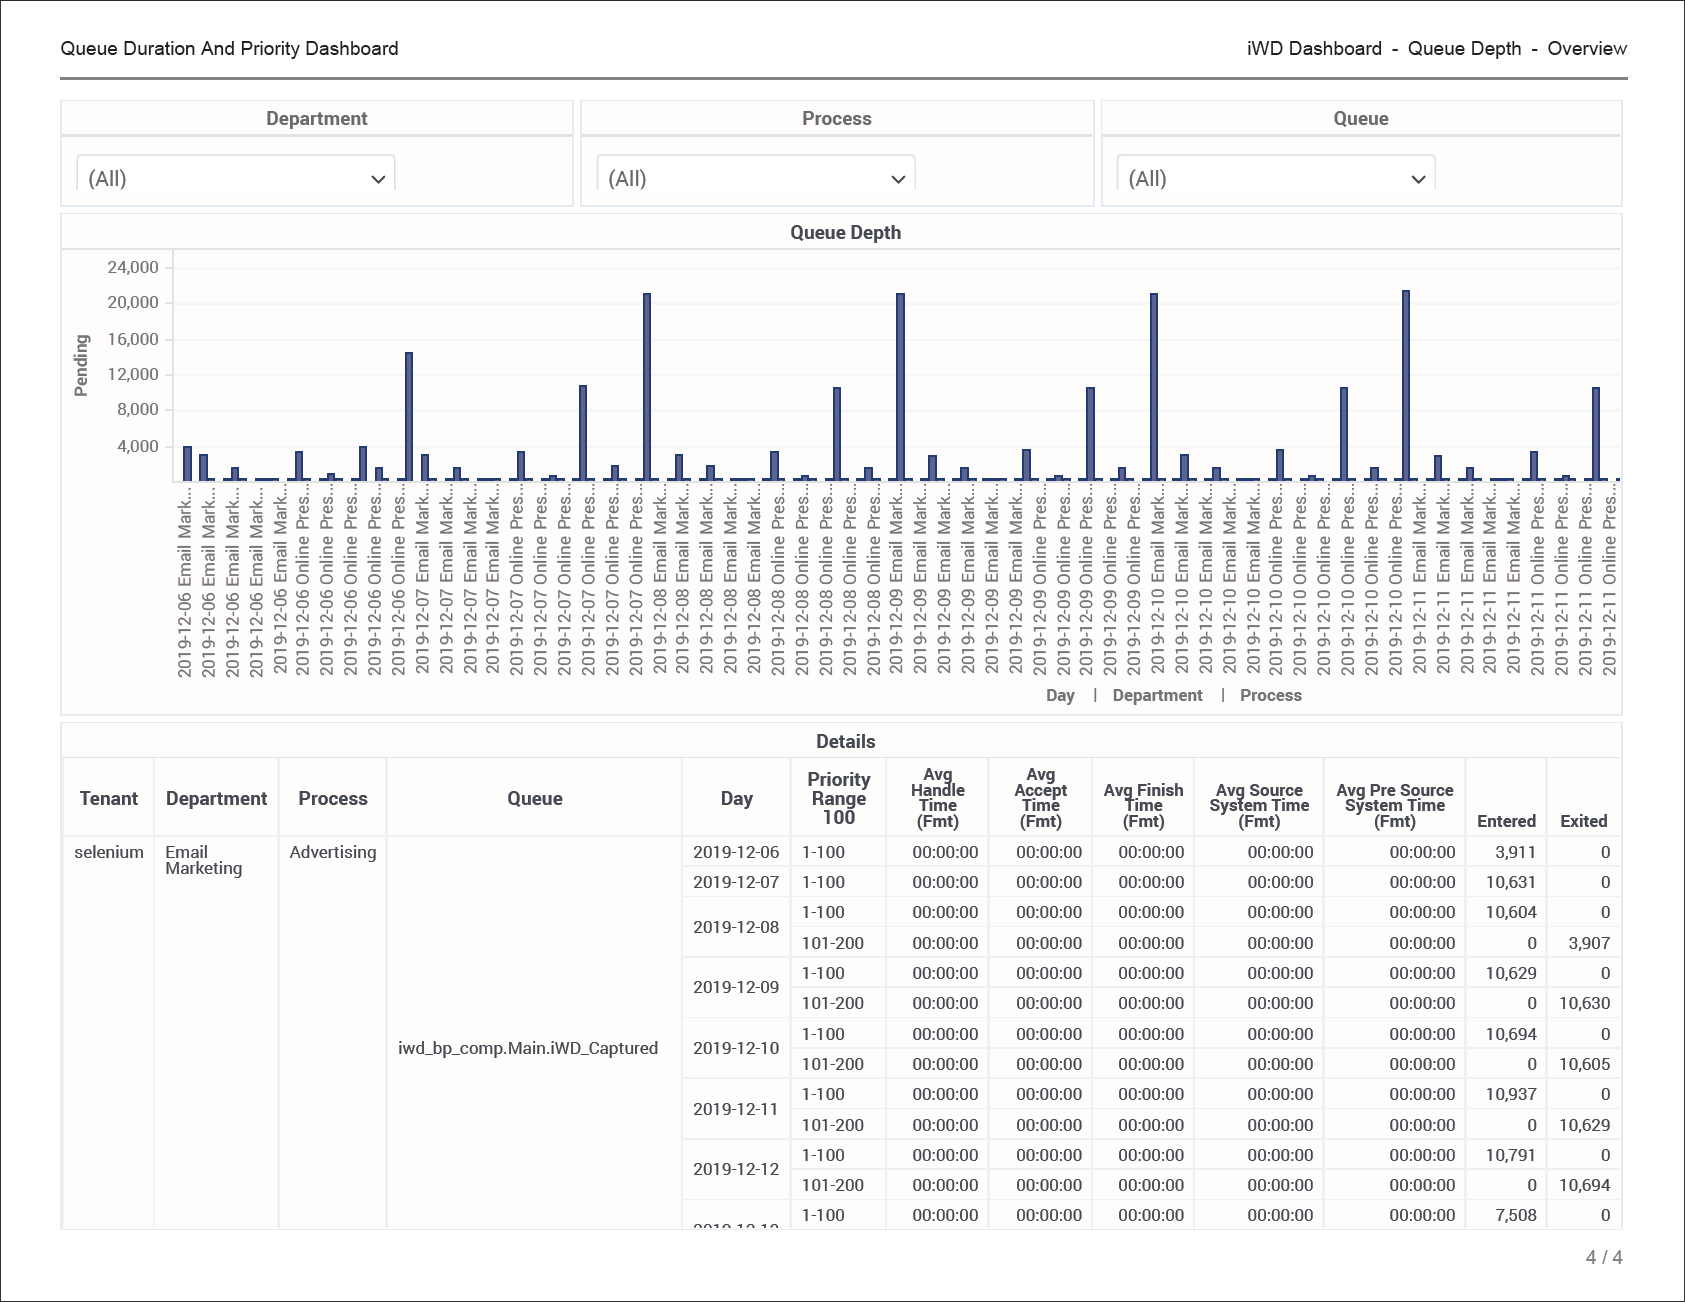Select the selenium tenant cell
This screenshot has height=1302, width=1685.
click(x=109, y=852)
